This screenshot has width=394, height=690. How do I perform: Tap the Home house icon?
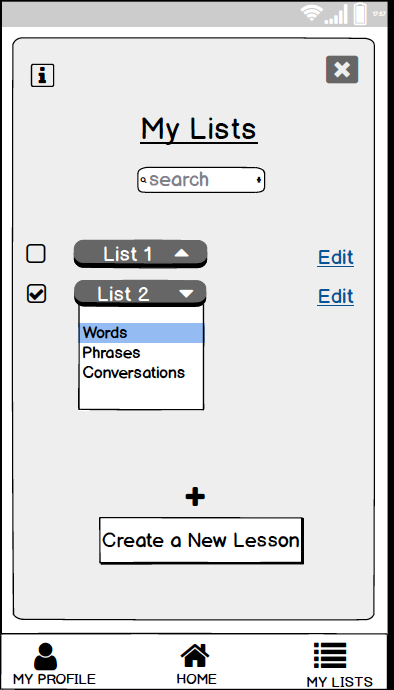[x=195, y=656]
